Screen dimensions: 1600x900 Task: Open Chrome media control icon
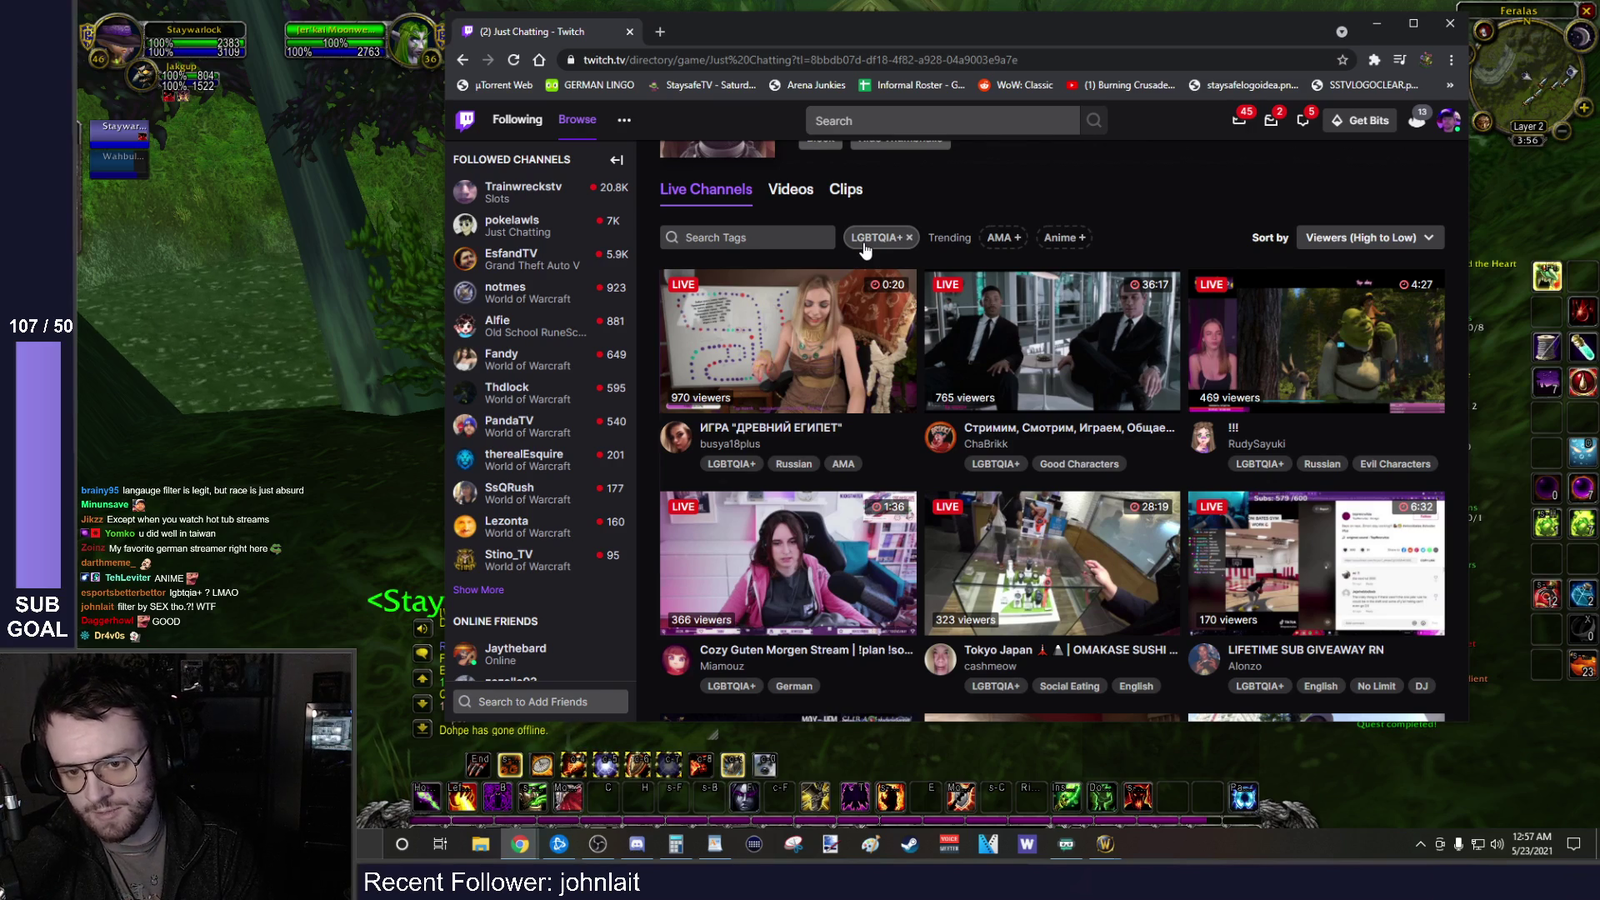1400,60
